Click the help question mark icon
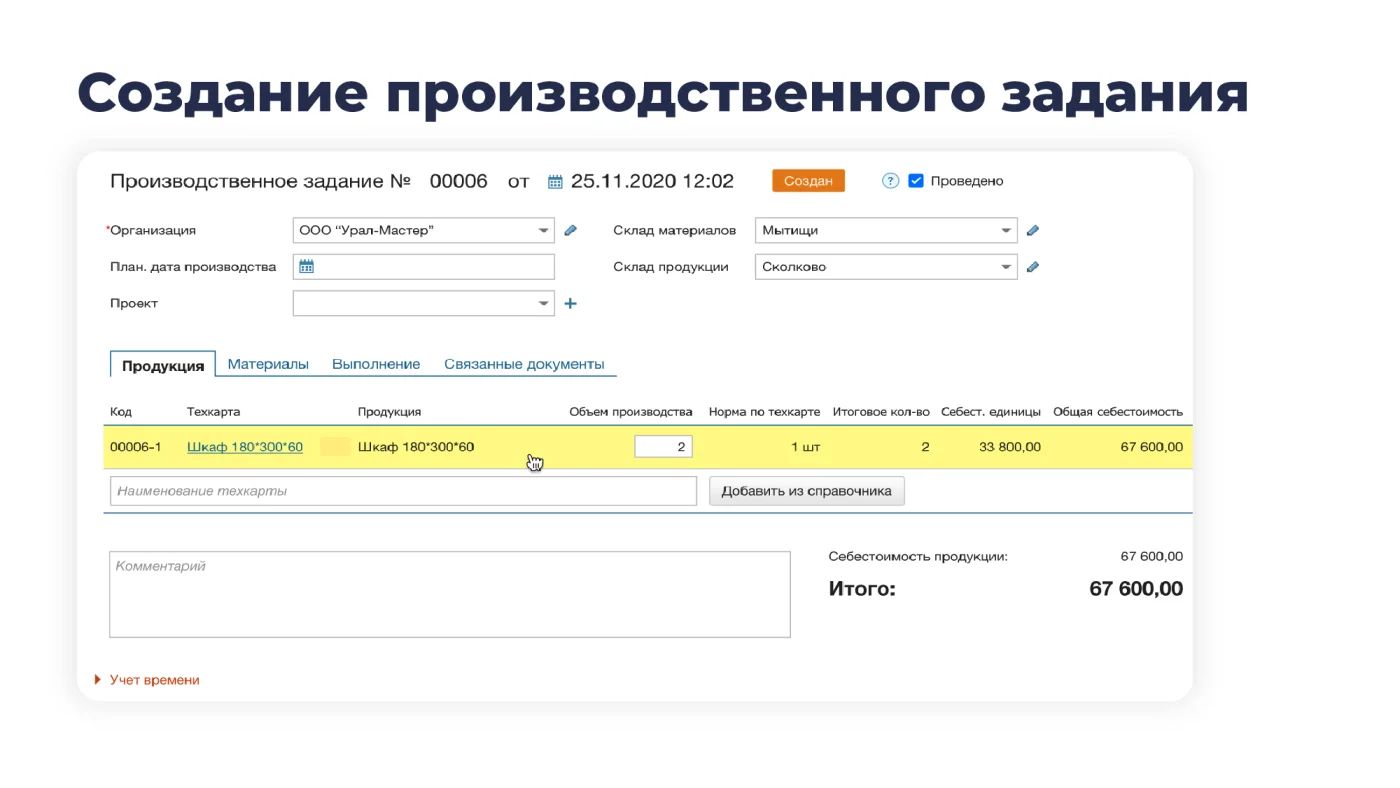Viewport: 1400px width, 788px height. pos(890,181)
